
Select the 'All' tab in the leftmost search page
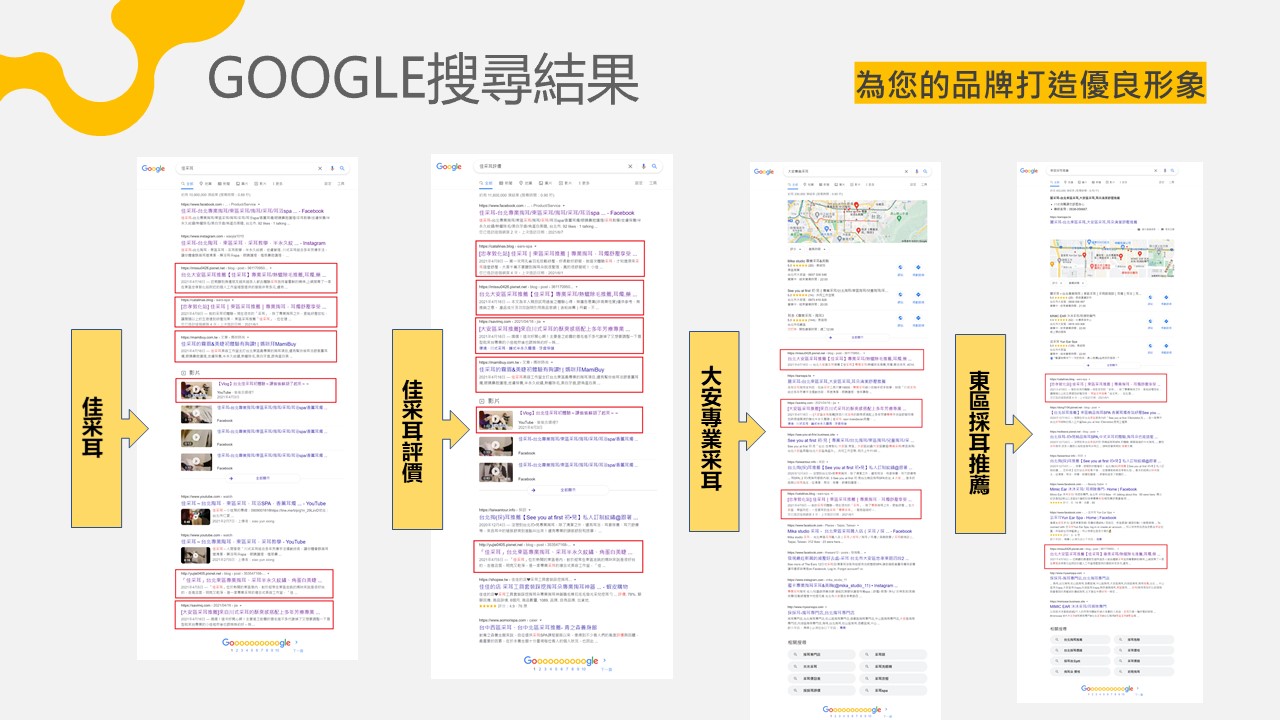pyautogui.click(x=186, y=184)
